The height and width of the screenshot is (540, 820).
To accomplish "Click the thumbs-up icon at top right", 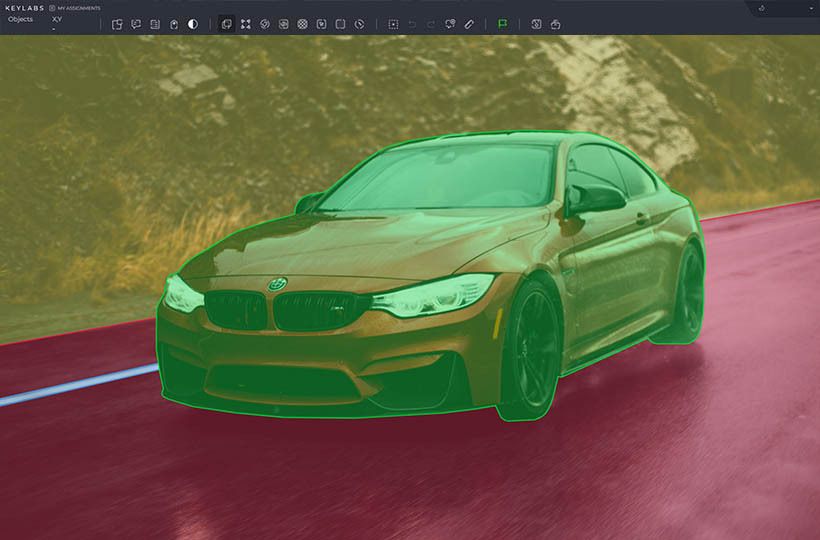I will tap(762, 8).
